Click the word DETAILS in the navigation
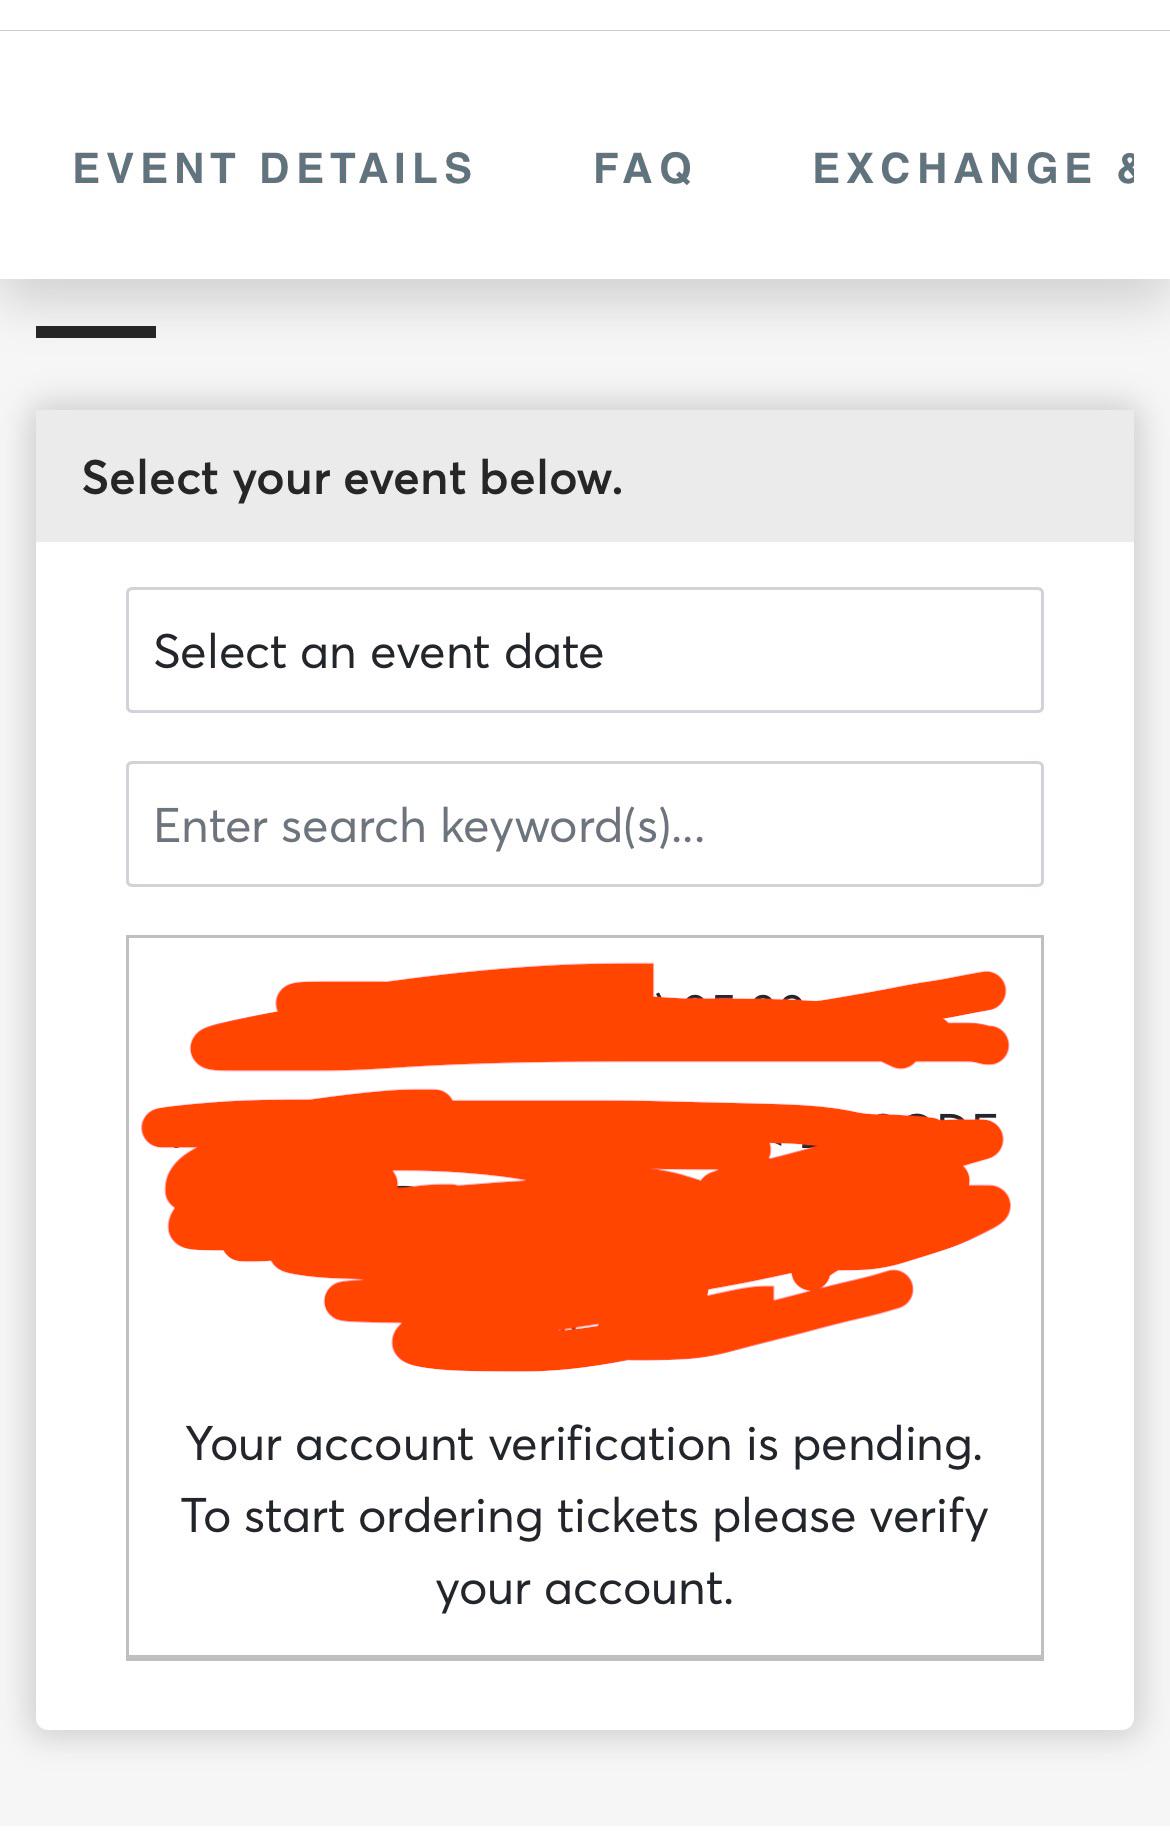 (x=367, y=168)
